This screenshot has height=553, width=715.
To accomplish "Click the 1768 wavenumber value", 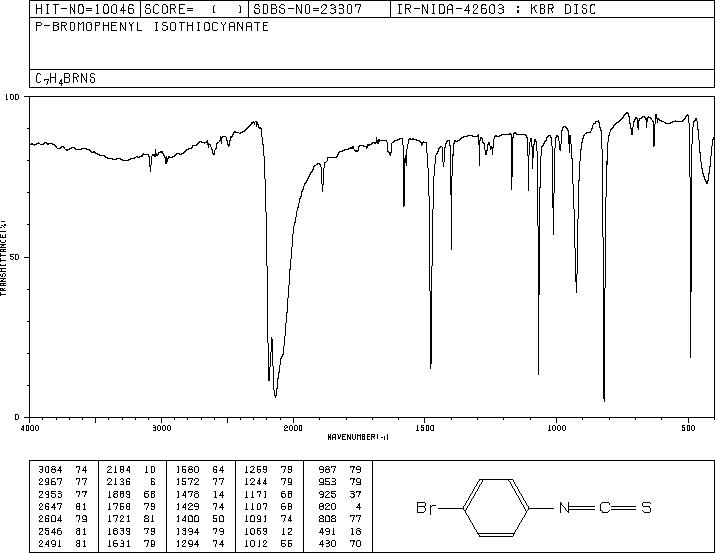I will (x=119, y=506).
